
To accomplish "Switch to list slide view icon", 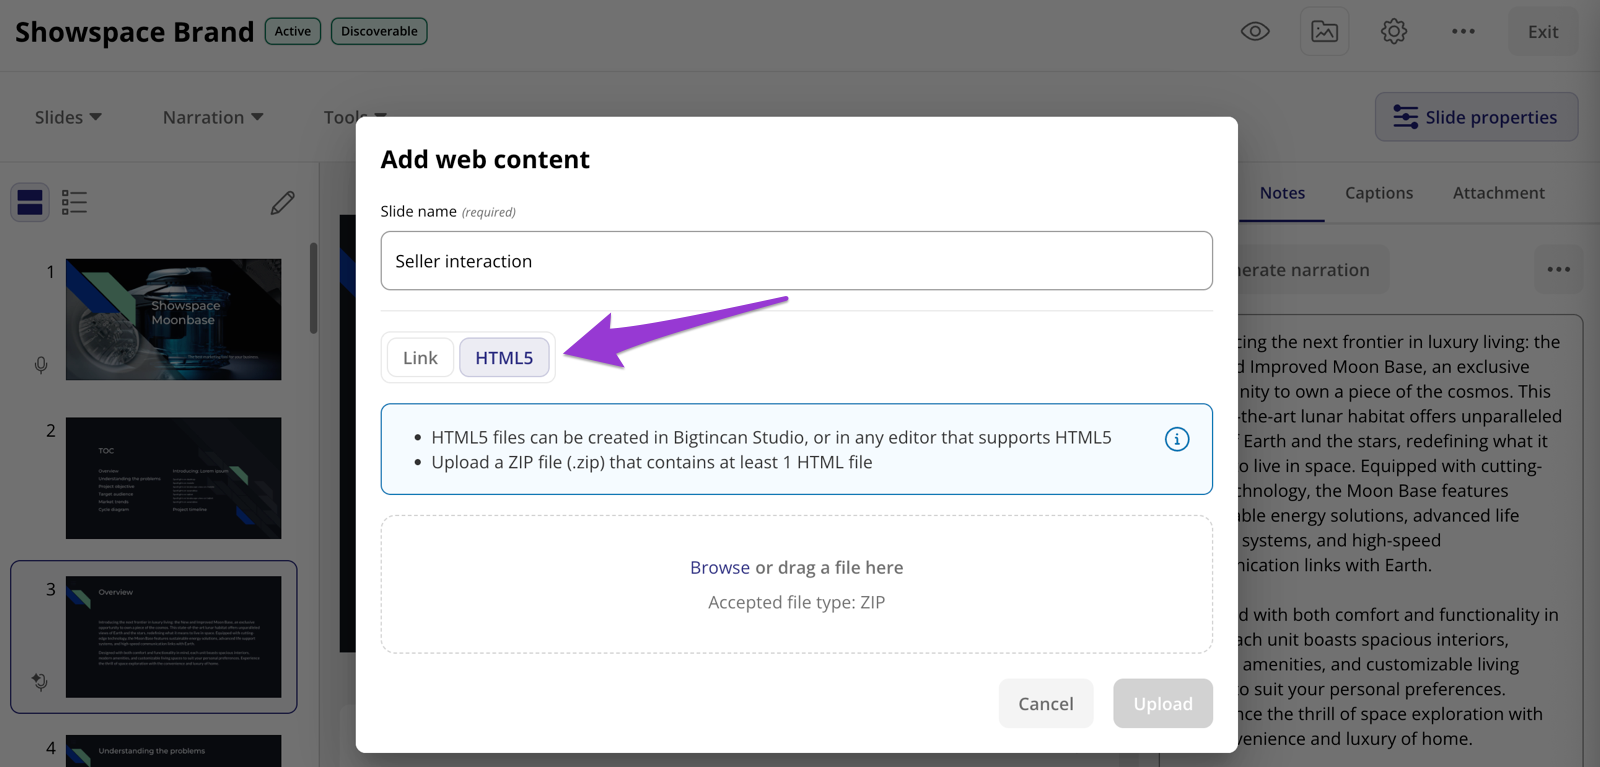I will coord(74,202).
